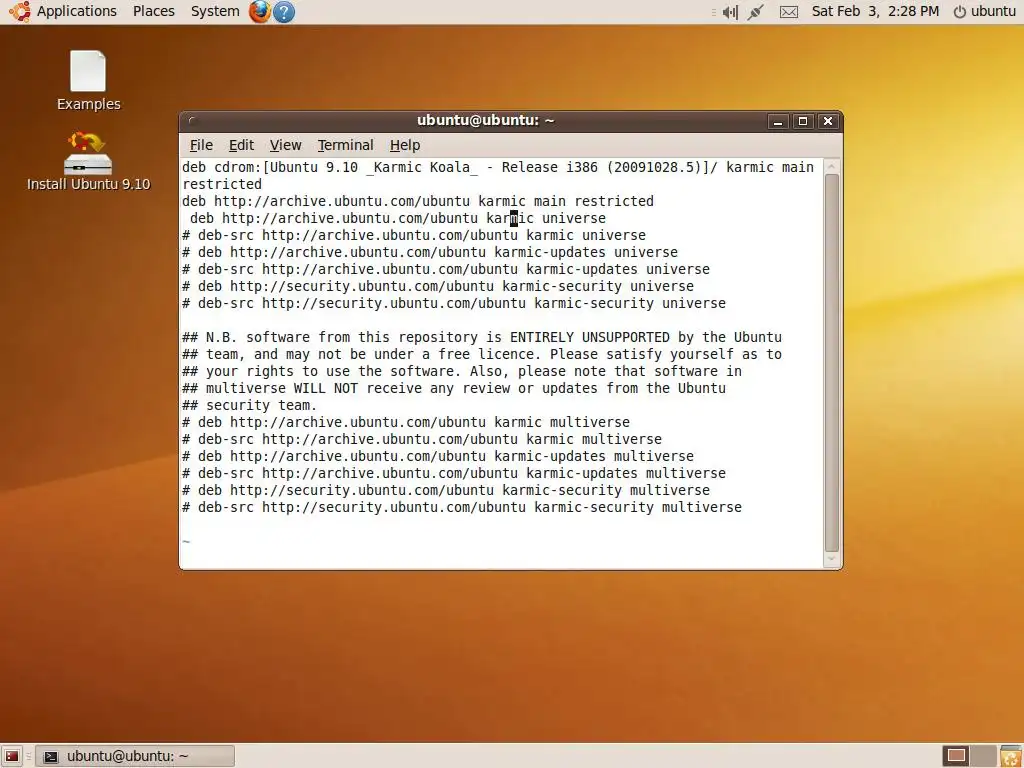The image size is (1024, 768).
Task: Open the mail envelope indicator icon
Action: pos(789,12)
